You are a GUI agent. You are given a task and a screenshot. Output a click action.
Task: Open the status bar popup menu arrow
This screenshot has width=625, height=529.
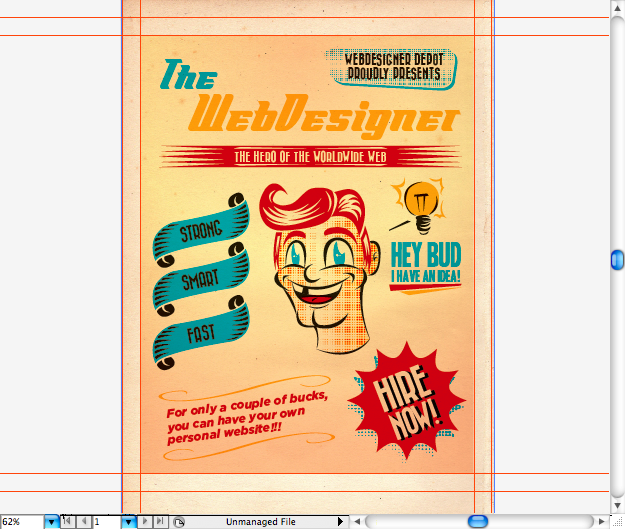click(340, 522)
